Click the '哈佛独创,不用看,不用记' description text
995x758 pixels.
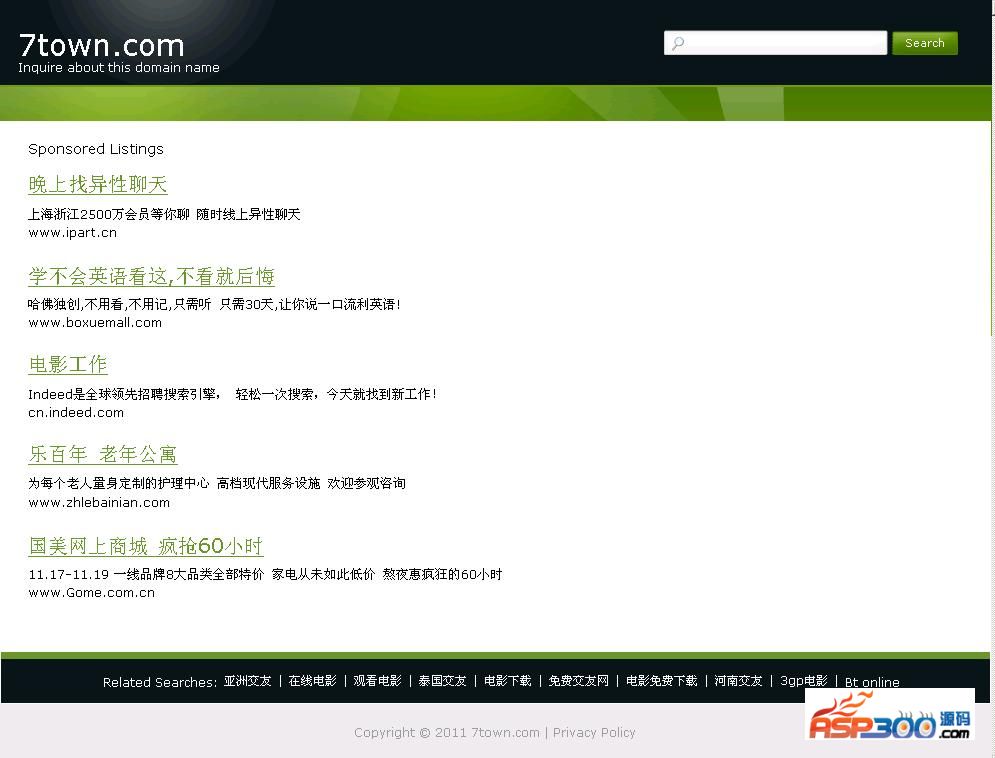[x=119, y=304]
